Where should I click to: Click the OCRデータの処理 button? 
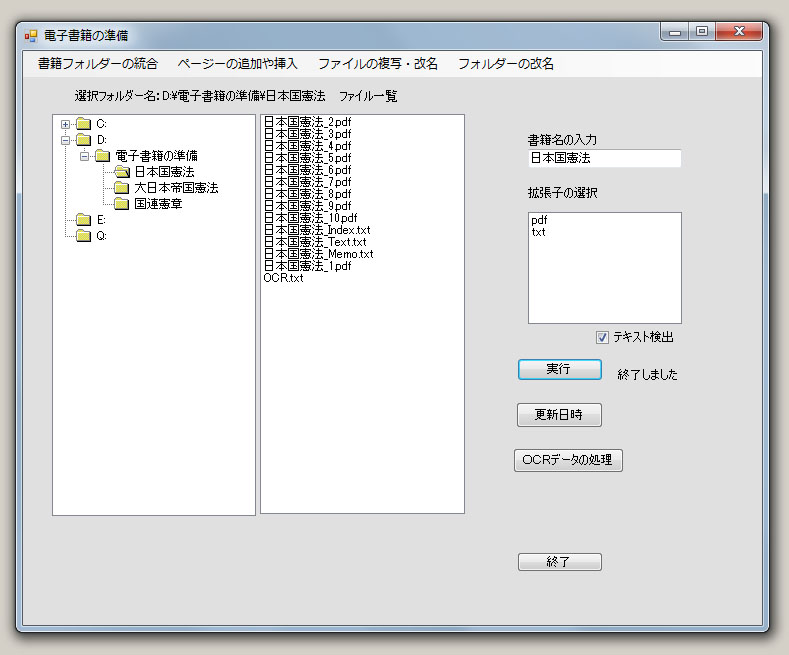click(568, 460)
